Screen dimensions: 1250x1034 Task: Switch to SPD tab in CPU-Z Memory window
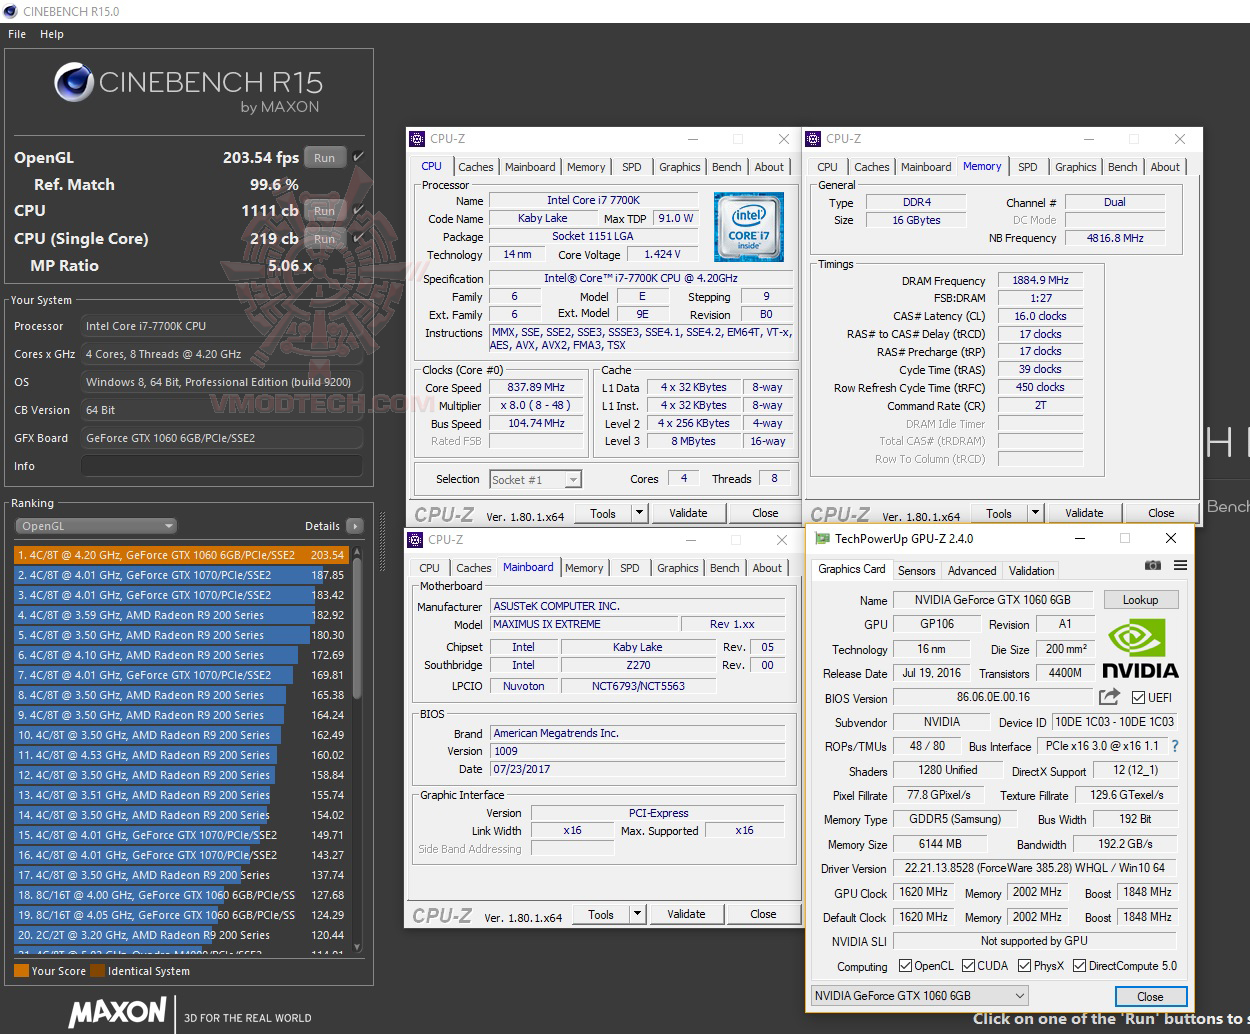(1028, 167)
